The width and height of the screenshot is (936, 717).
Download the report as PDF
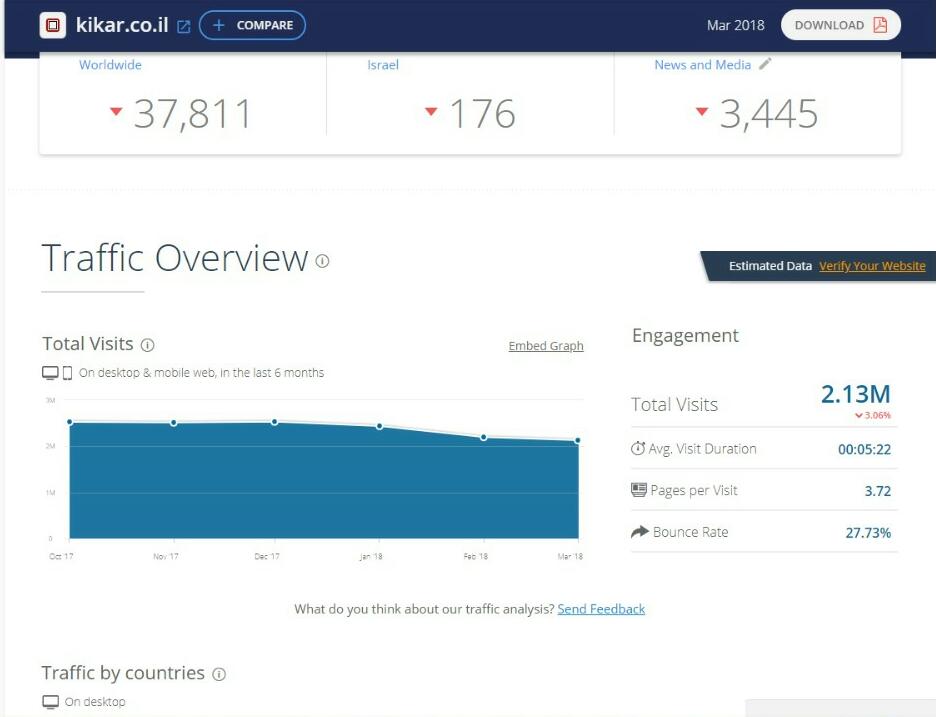(x=840, y=25)
